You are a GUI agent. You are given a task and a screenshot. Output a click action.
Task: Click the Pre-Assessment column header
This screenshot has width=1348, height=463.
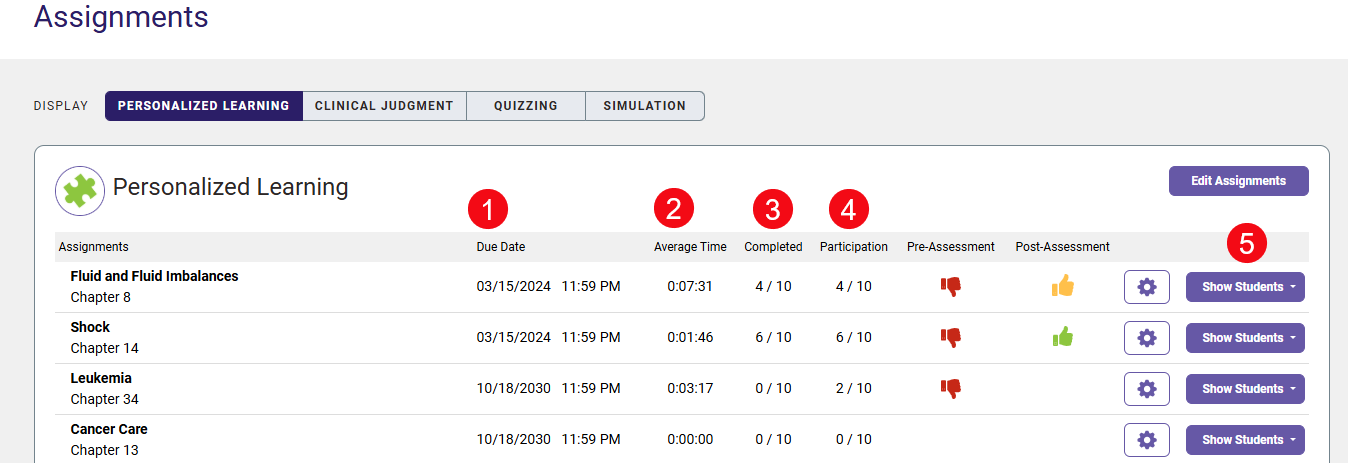click(951, 247)
